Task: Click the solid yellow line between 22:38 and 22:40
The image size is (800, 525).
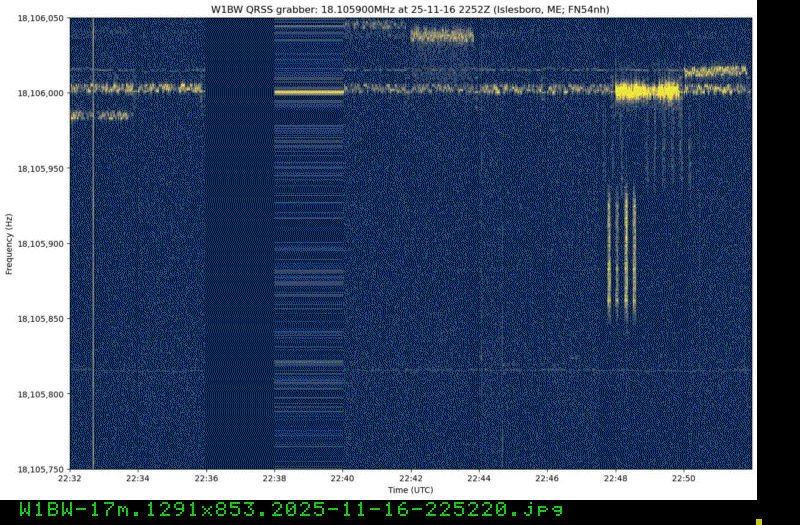Action: coord(308,92)
